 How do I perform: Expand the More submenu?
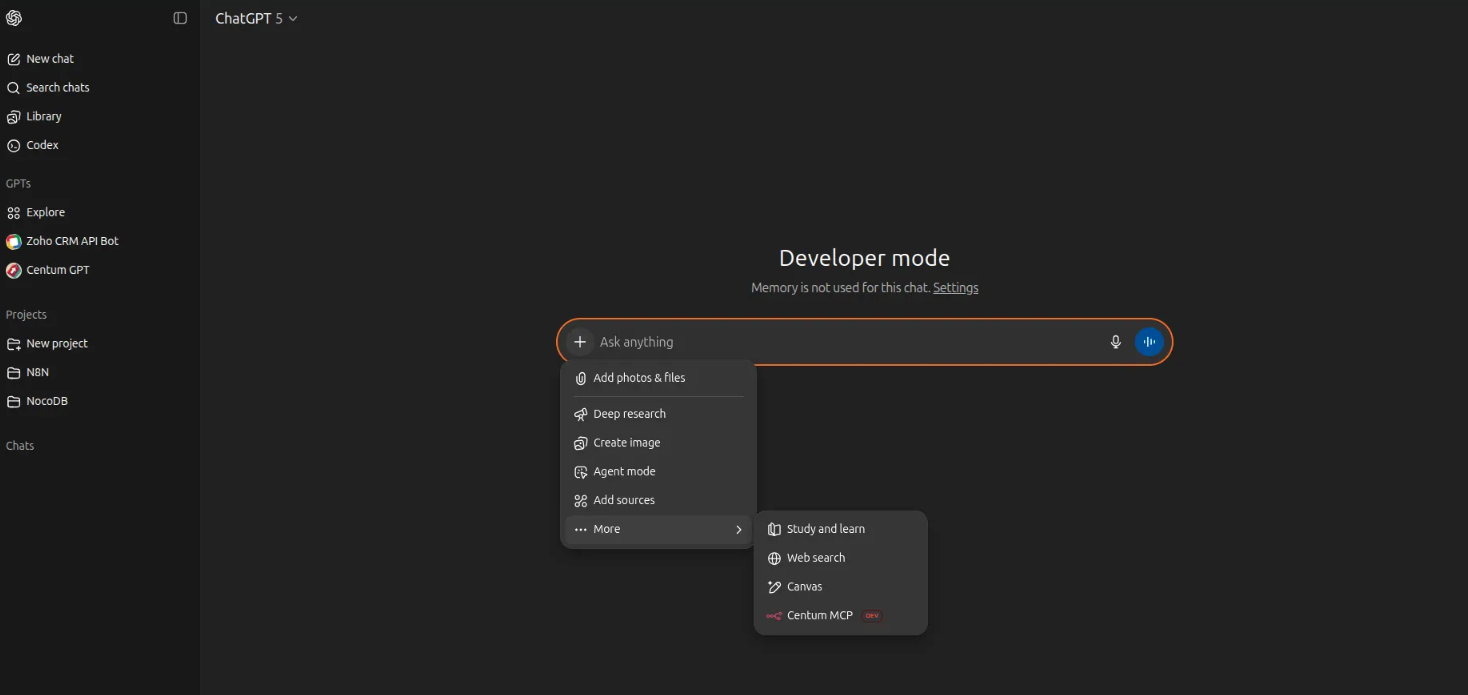[x=658, y=530]
